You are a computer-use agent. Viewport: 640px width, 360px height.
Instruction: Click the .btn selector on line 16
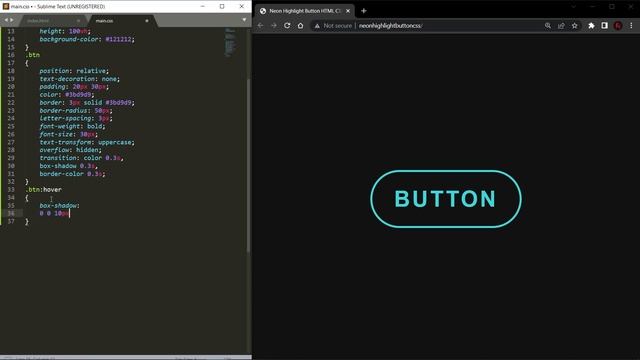[x=33, y=55]
